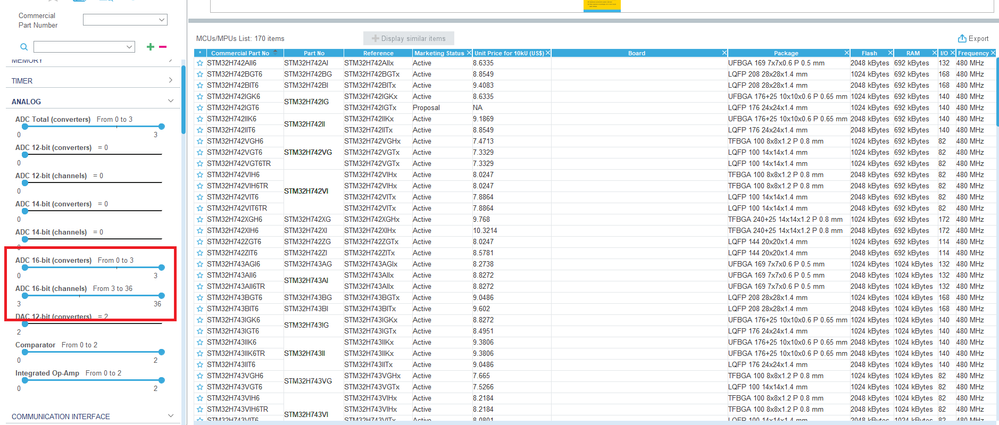The width and height of the screenshot is (999, 425).
Task: Star the STM32H742IGK6 row as favorite
Action: click(200, 96)
